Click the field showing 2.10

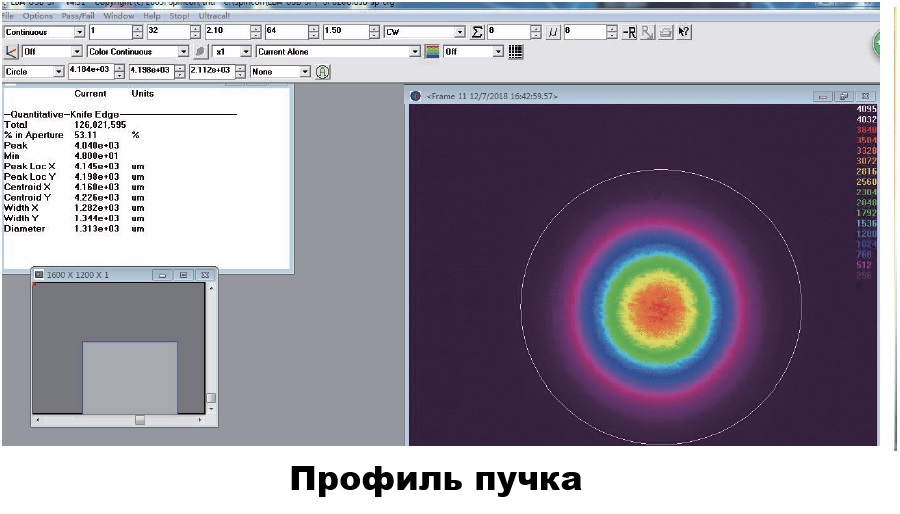click(x=227, y=32)
